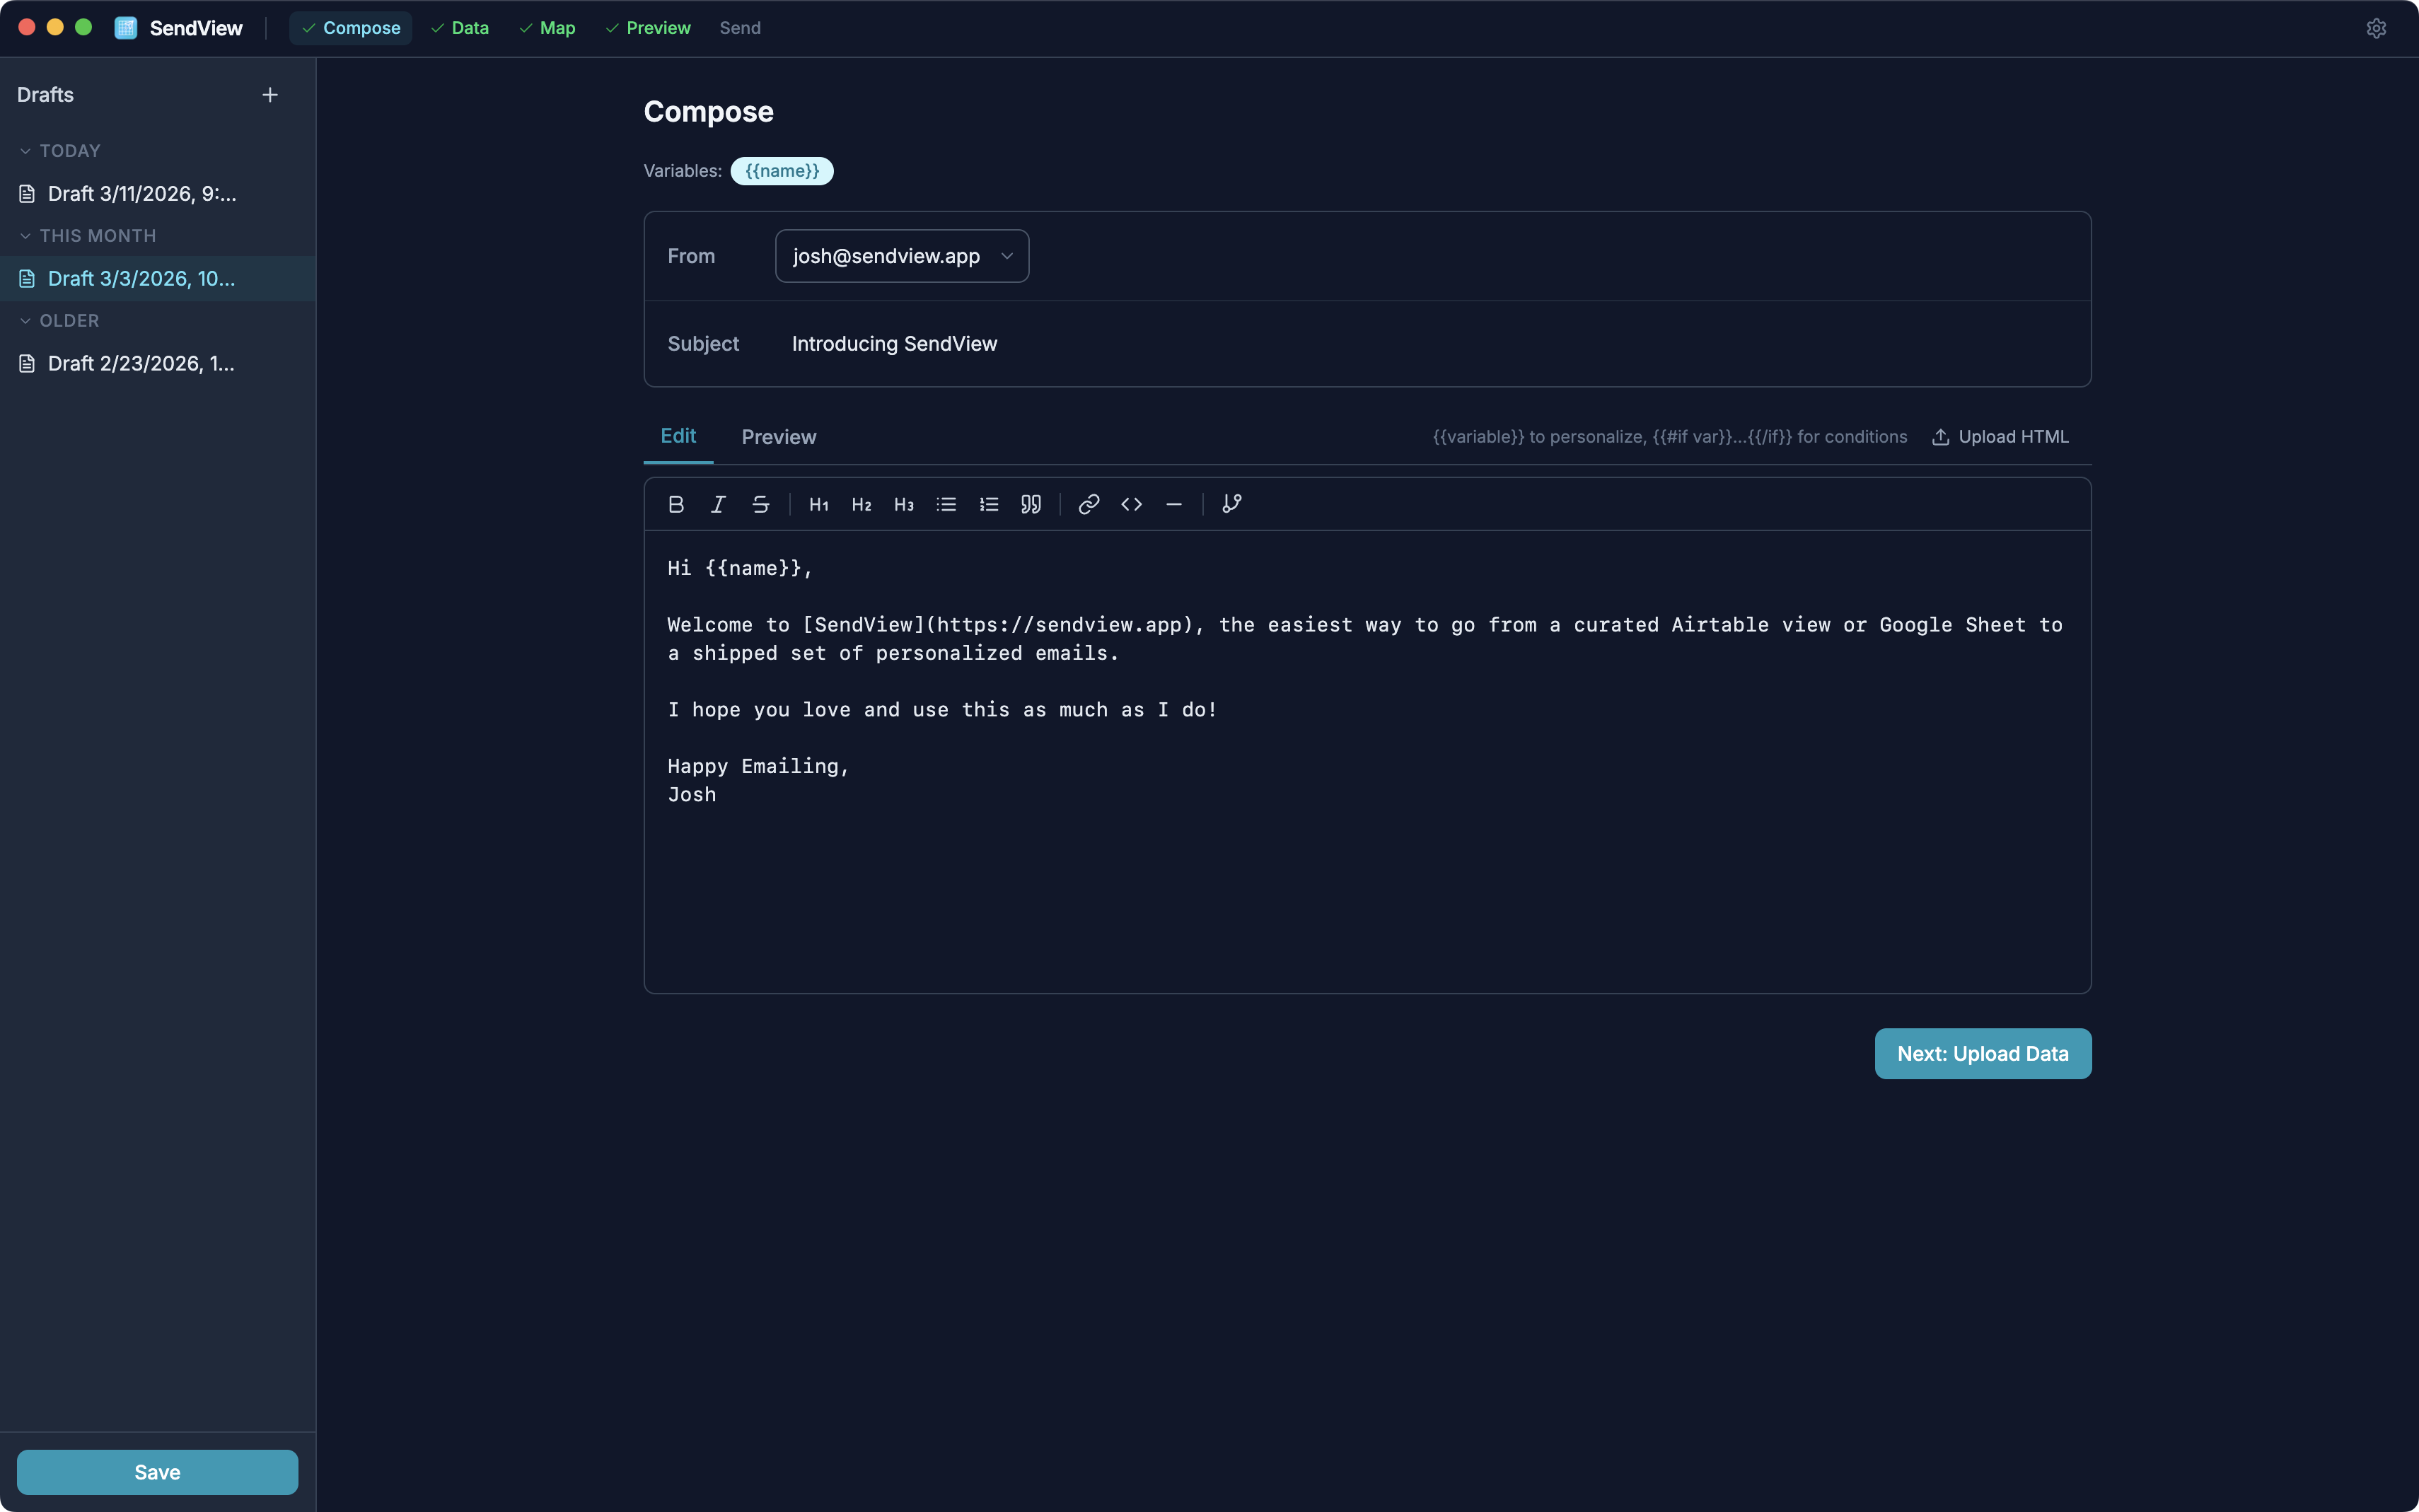Apply italic formatting

tap(718, 504)
